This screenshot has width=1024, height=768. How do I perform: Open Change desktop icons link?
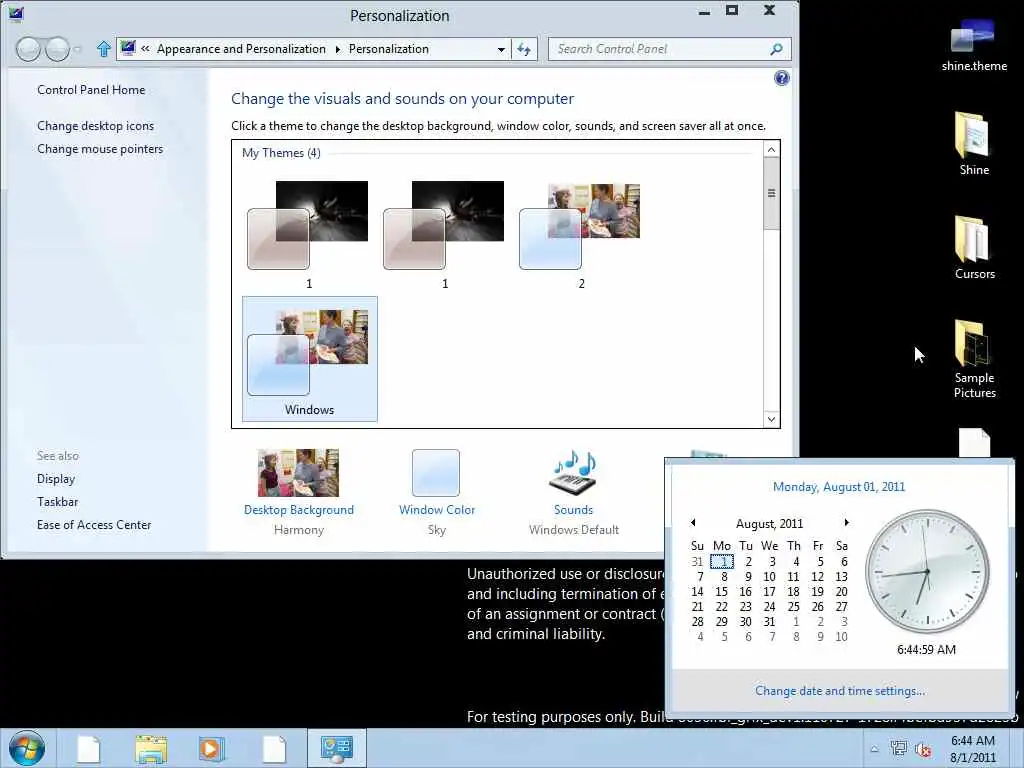95,126
